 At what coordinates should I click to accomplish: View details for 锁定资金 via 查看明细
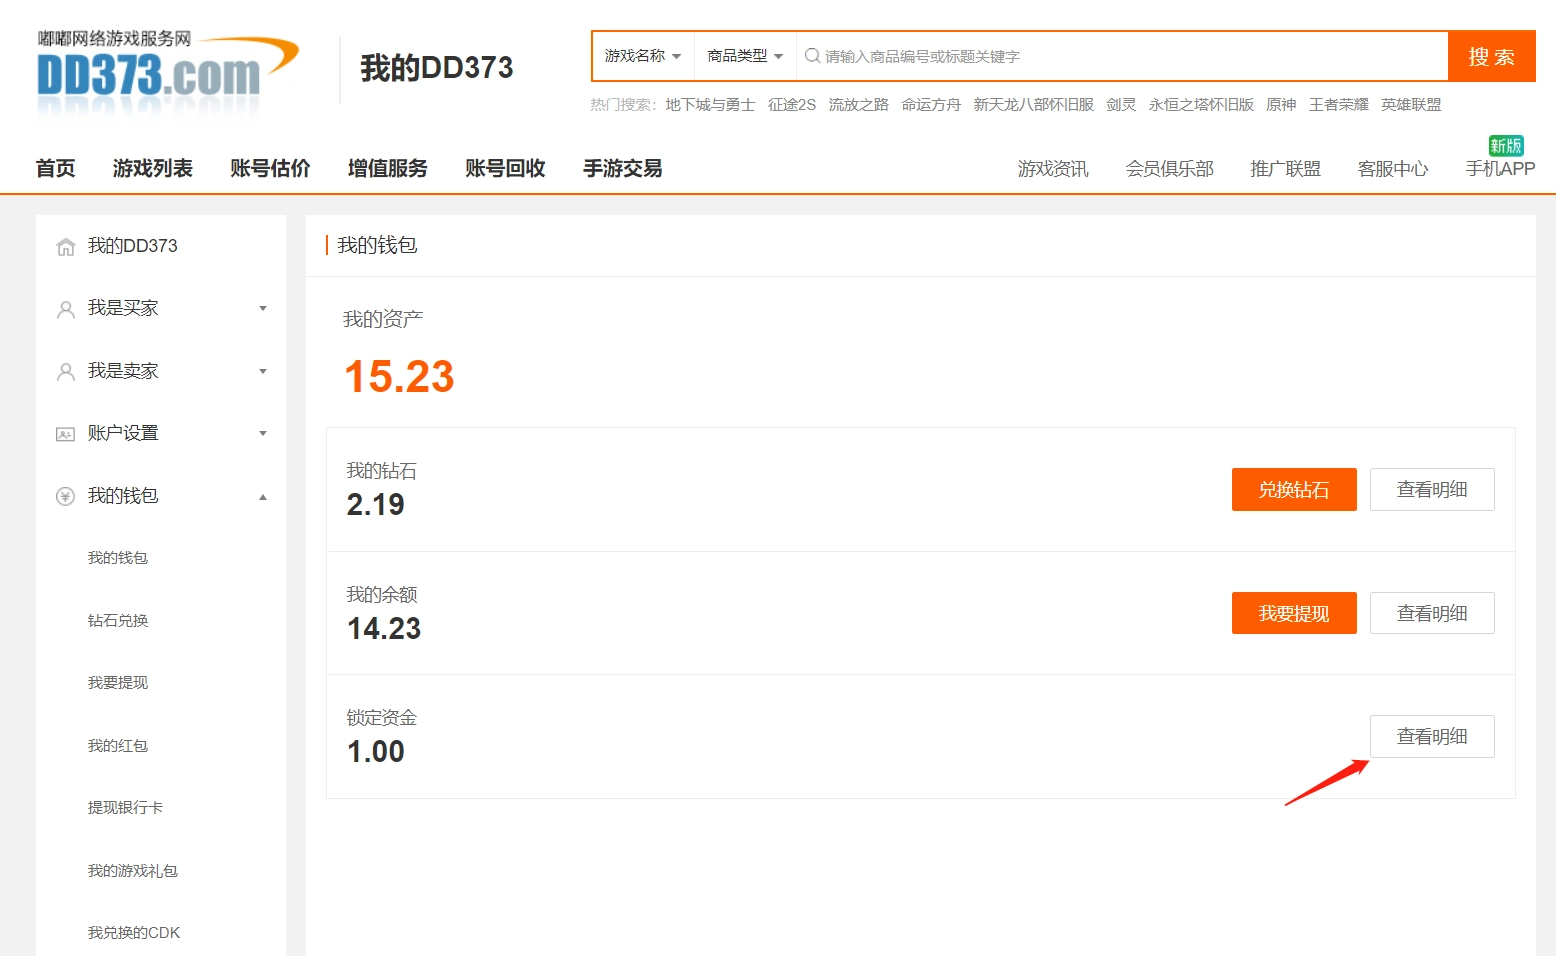point(1431,736)
